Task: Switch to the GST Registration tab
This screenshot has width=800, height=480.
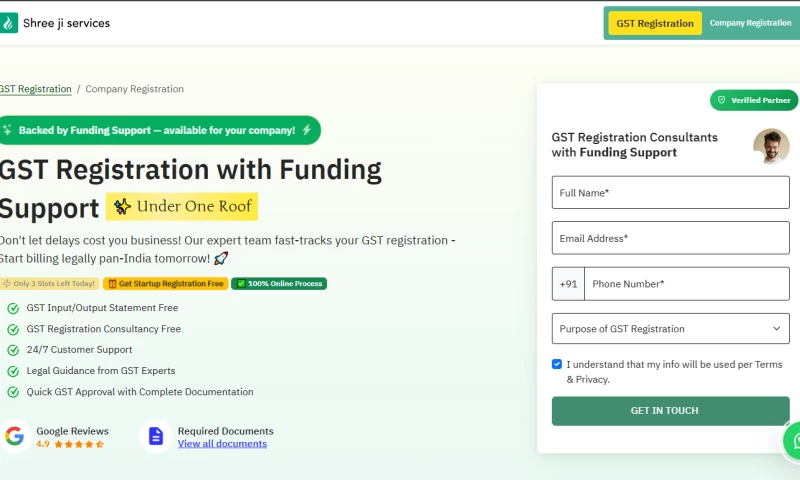Action: [x=655, y=23]
